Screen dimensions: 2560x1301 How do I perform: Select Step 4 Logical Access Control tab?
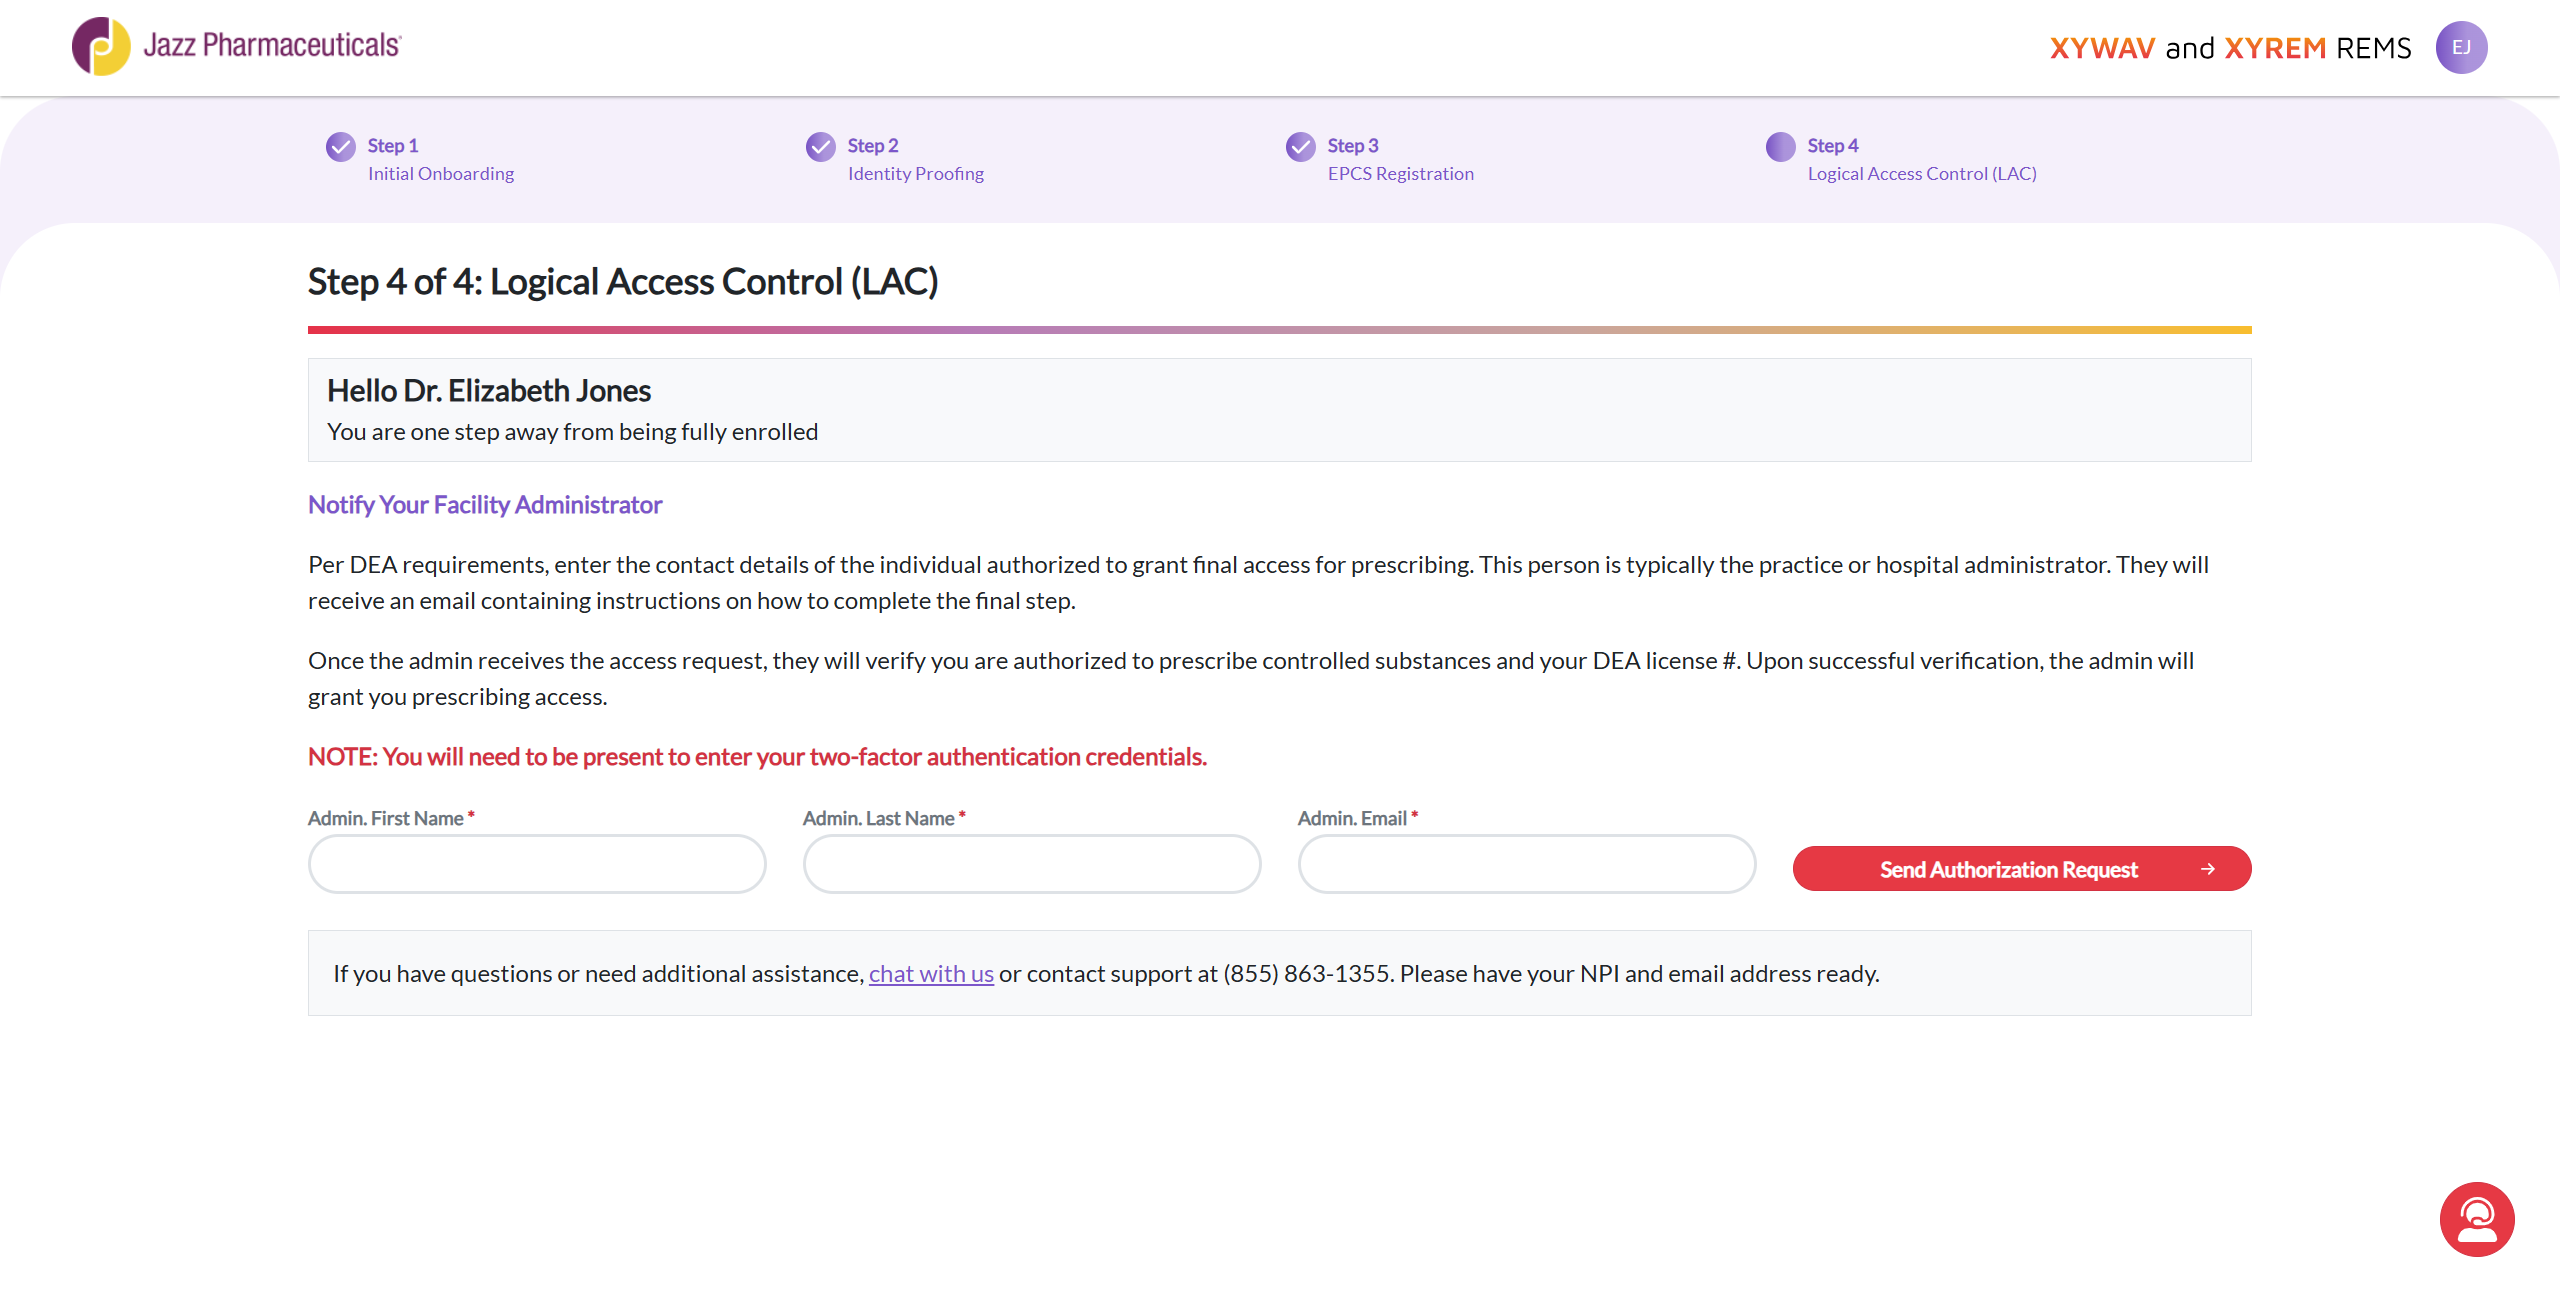pyautogui.click(x=1922, y=159)
